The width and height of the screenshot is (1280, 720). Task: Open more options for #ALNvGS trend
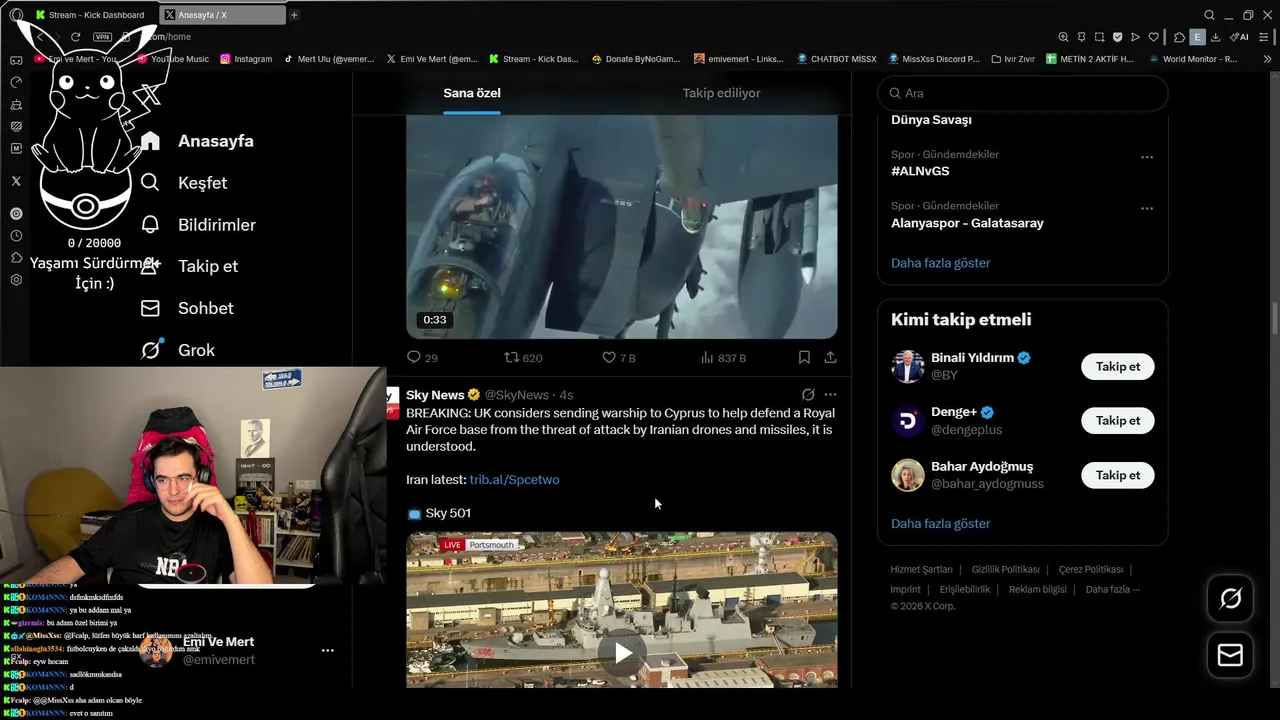pyautogui.click(x=1147, y=157)
